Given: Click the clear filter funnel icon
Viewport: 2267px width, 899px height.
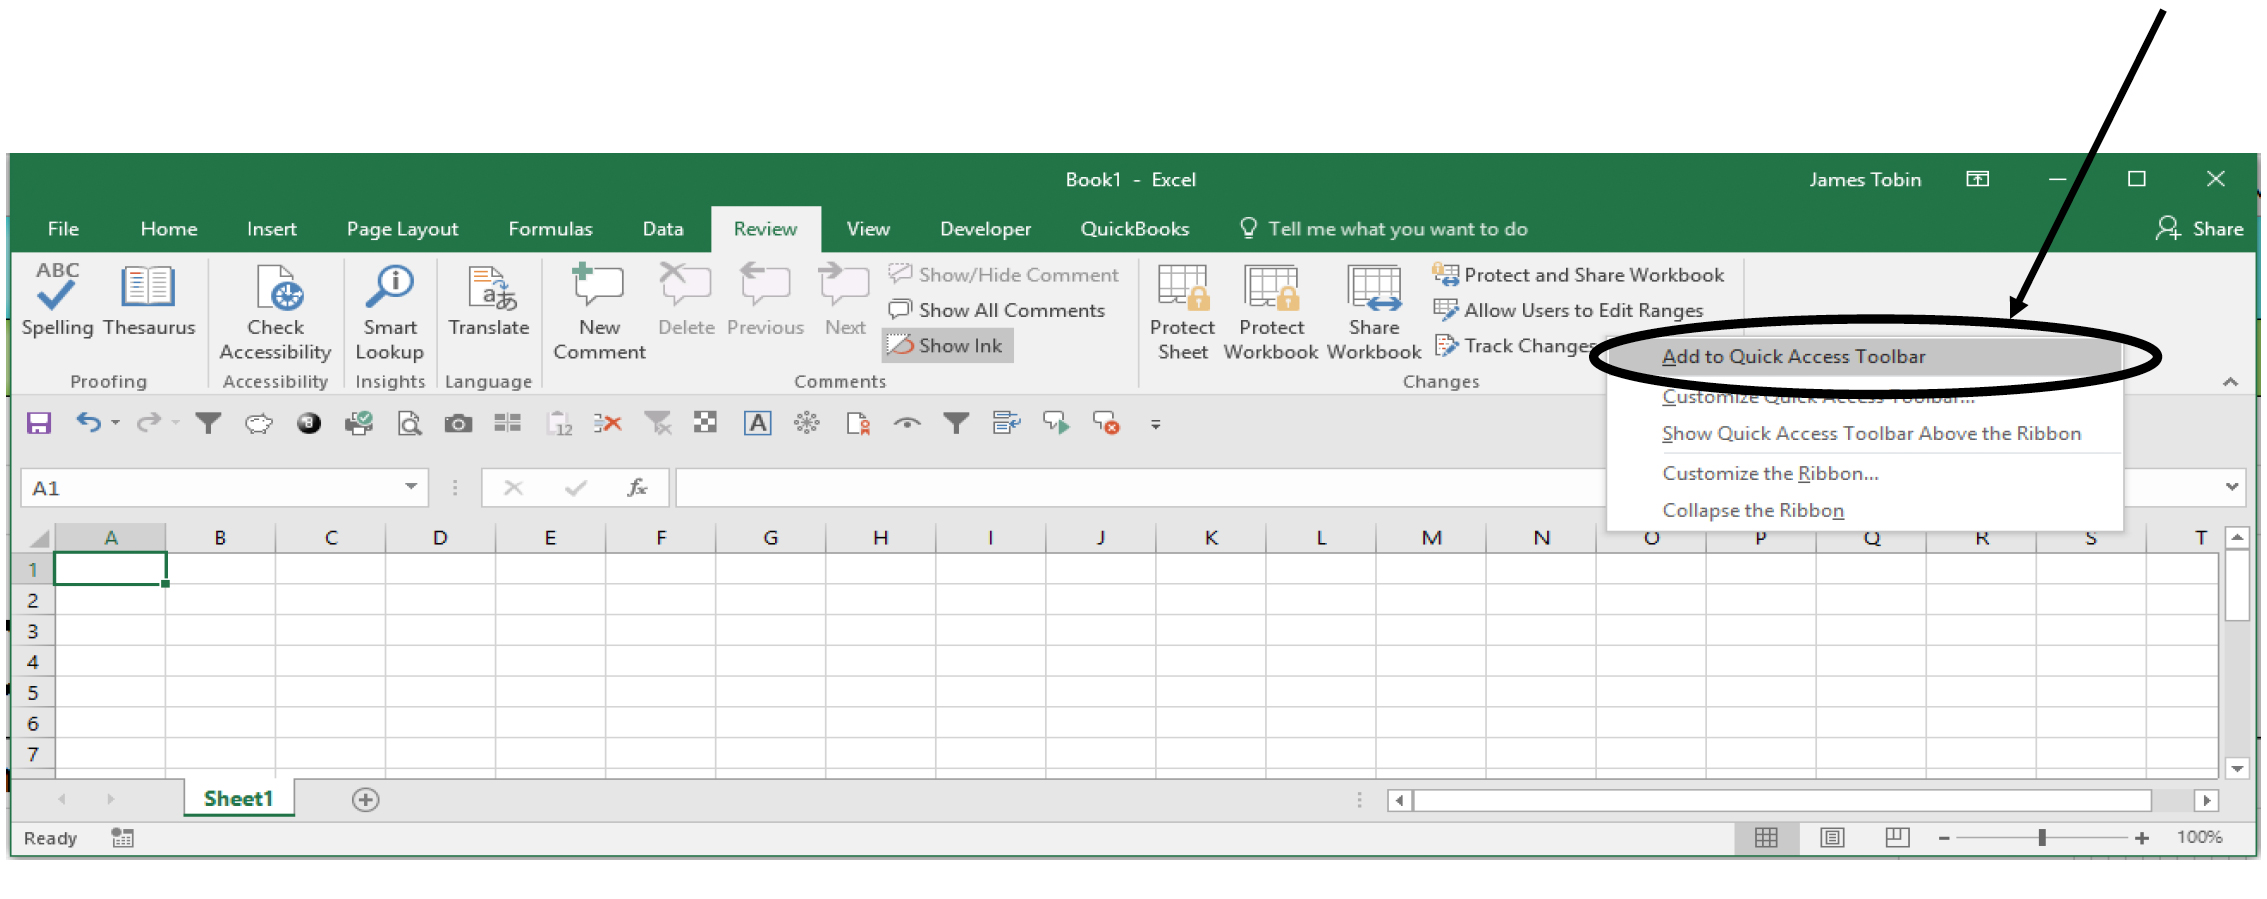Looking at the screenshot, I should click(657, 424).
